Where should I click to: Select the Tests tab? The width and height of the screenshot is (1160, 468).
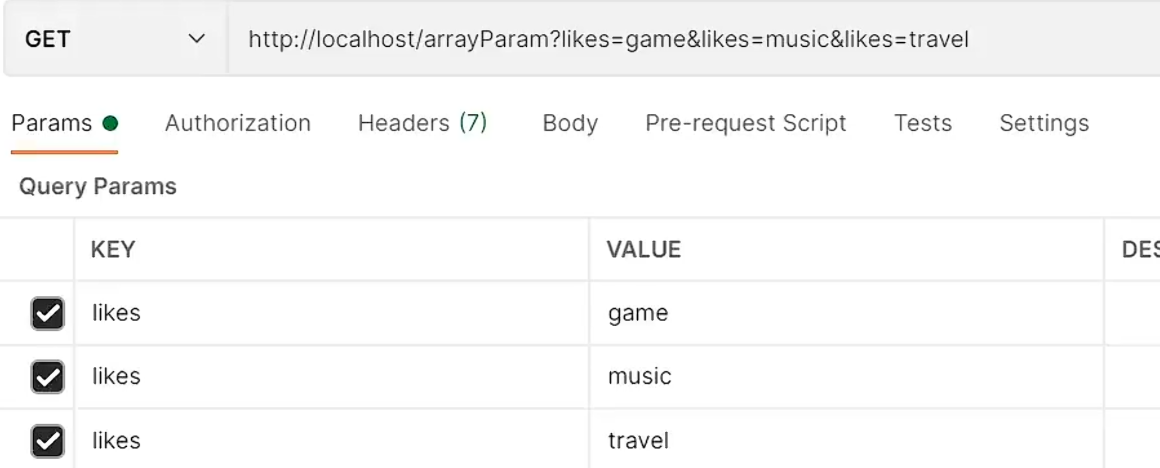[923, 123]
